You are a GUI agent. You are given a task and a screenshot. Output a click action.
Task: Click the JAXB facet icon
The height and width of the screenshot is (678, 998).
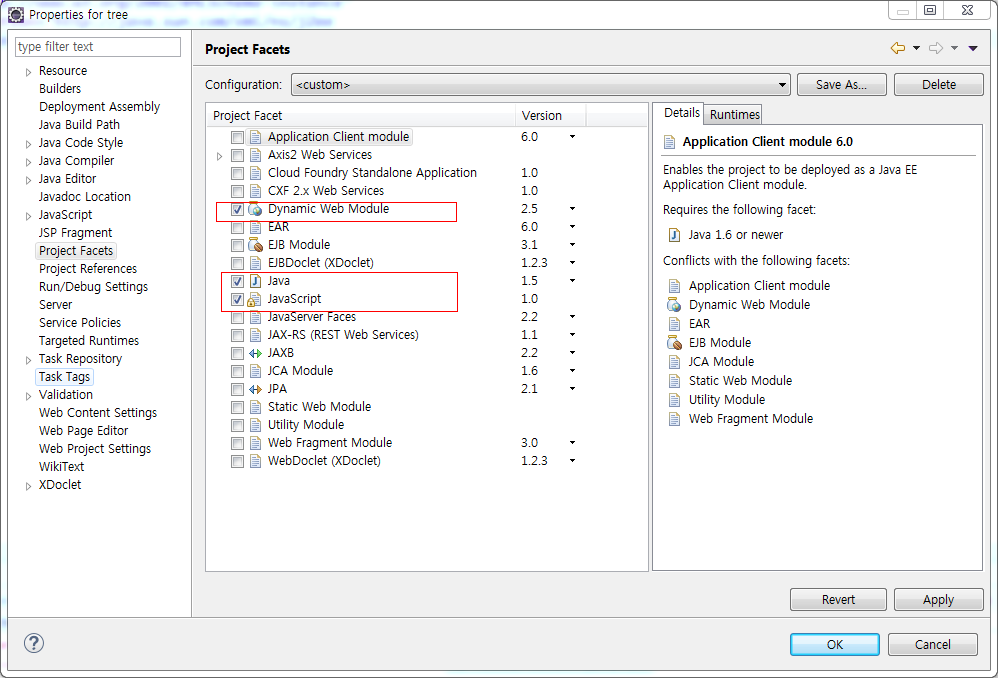[255, 353]
